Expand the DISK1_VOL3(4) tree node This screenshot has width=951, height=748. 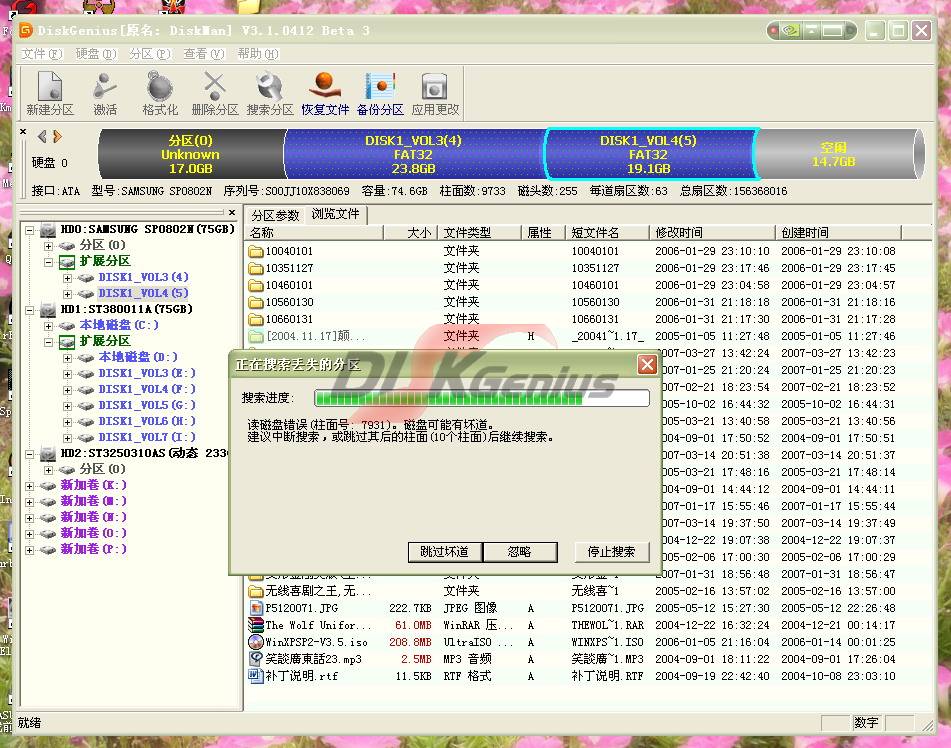[x=67, y=278]
